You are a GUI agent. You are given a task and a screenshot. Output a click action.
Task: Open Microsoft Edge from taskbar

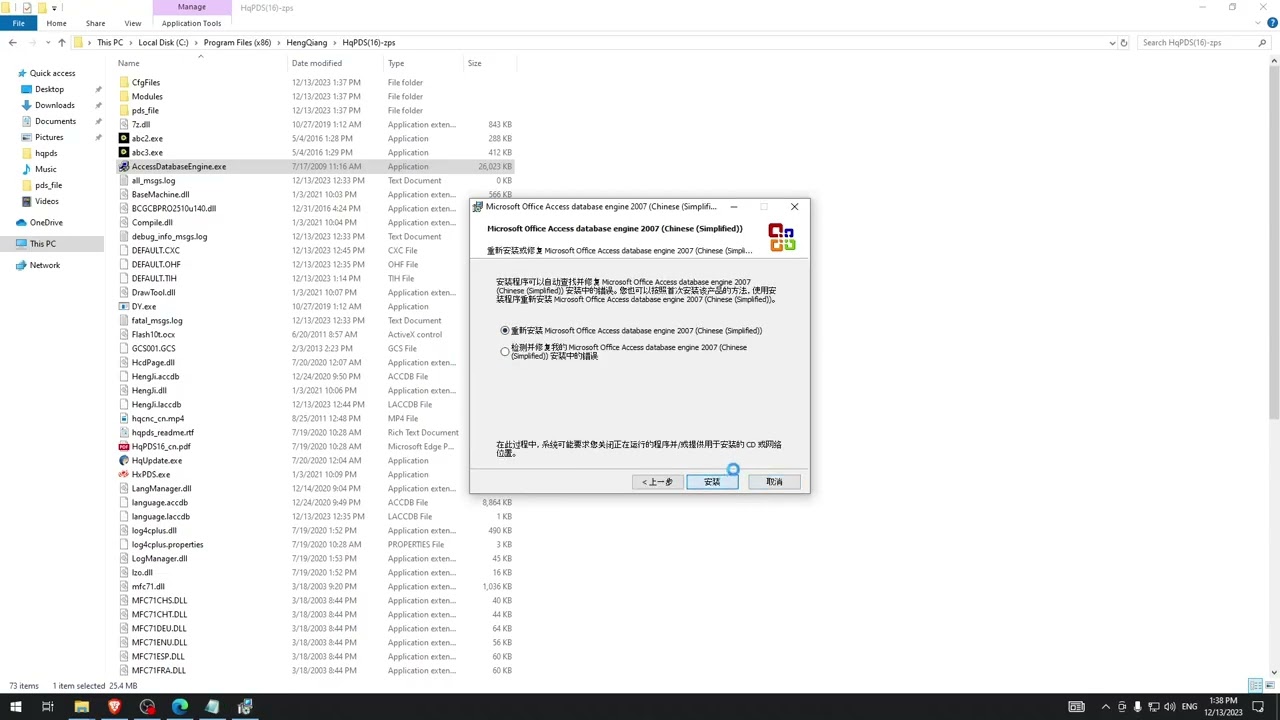[180, 707]
